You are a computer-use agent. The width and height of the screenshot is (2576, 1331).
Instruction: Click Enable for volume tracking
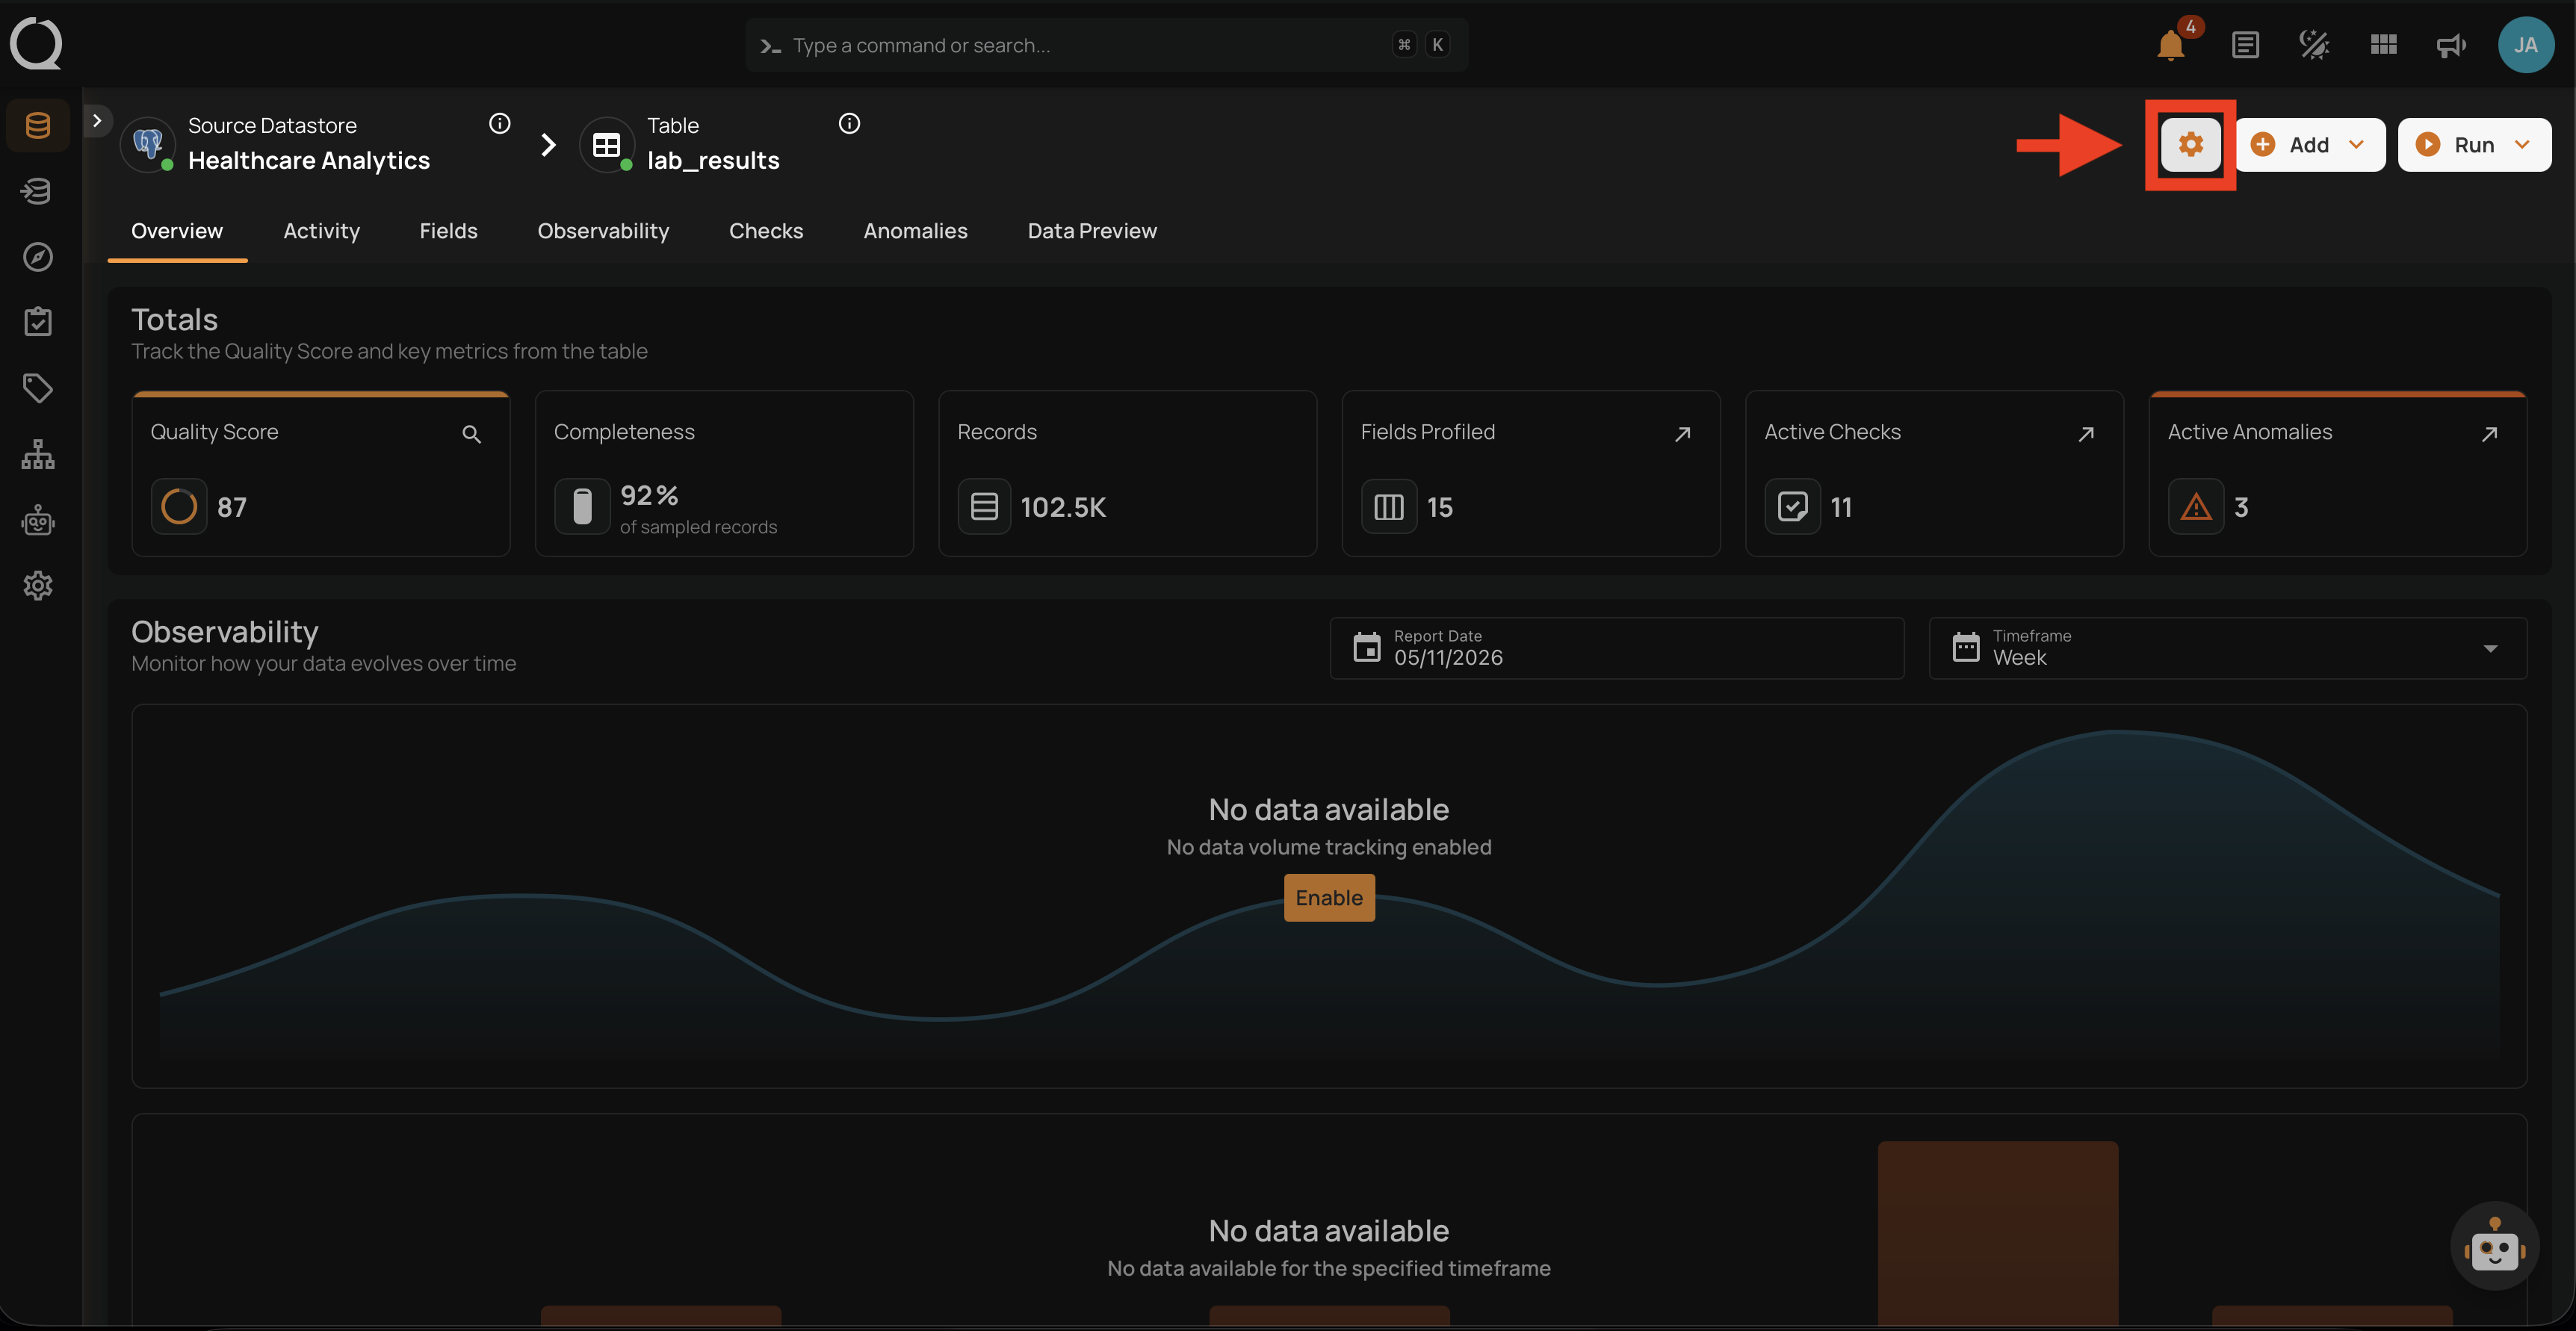point(1329,898)
